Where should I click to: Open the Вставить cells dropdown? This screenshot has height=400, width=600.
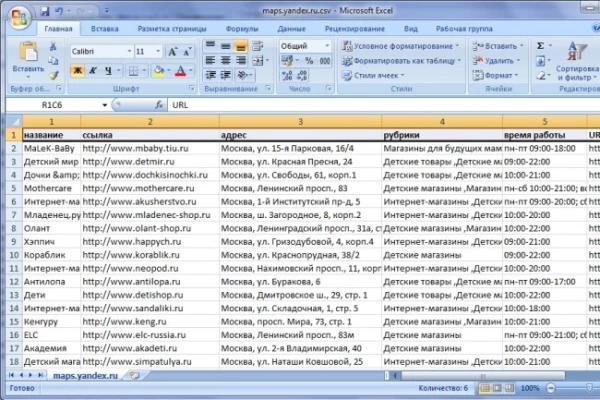498,46
